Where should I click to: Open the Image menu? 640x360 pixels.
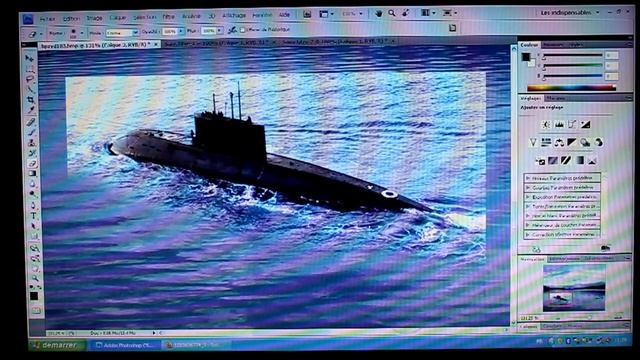(x=94, y=18)
